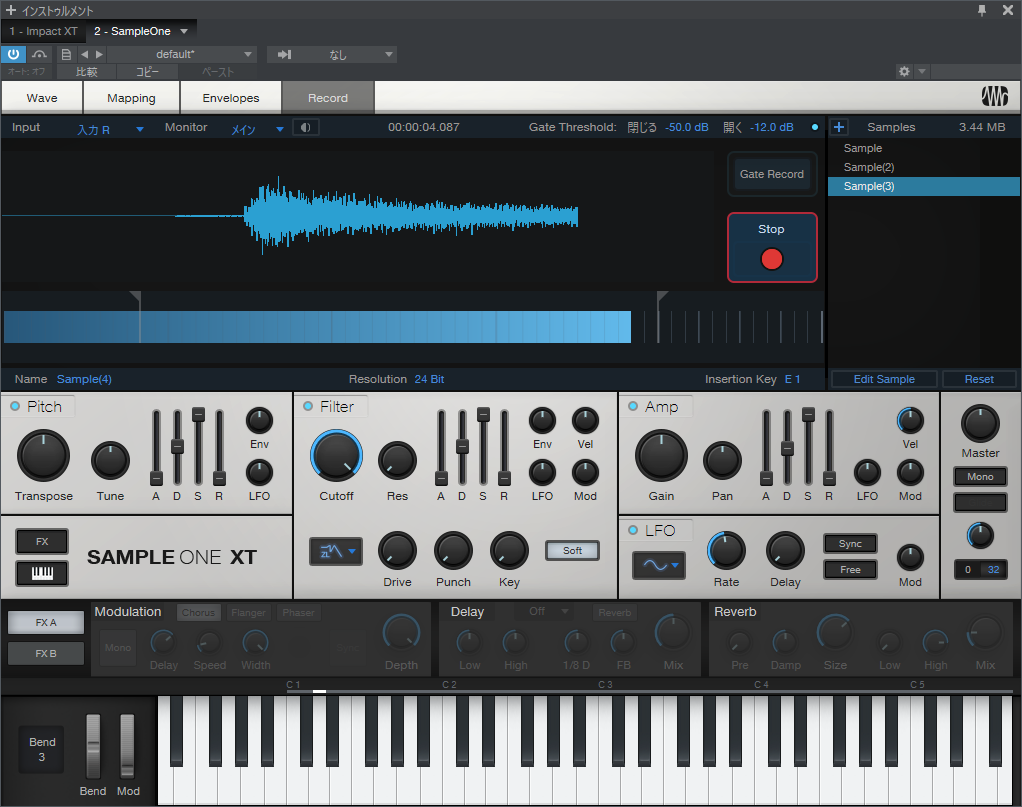Image resolution: width=1022 pixels, height=807 pixels.
Task: Click the Filter envelope Decay slider
Action: pyautogui.click(x=462, y=448)
